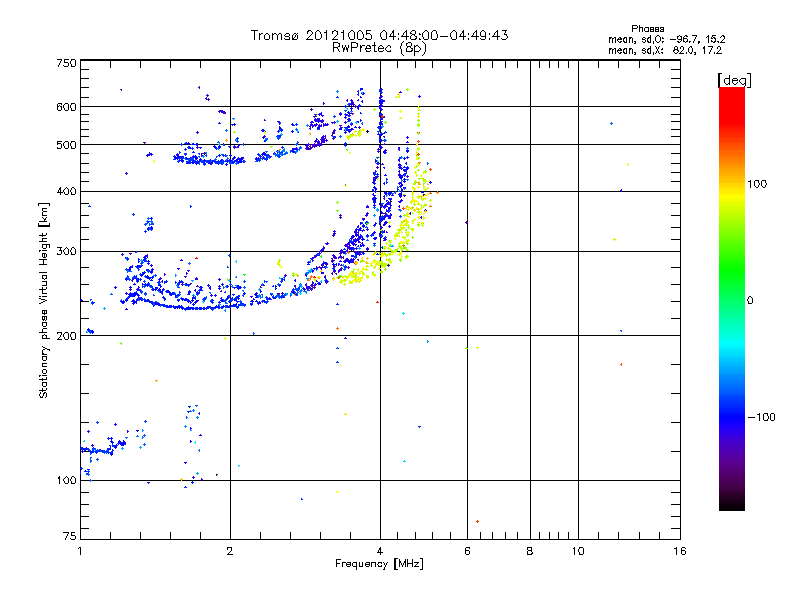The height and width of the screenshot is (600, 800).
Task: Click the '[deg]' colorbar unit label
Action: (x=734, y=80)
